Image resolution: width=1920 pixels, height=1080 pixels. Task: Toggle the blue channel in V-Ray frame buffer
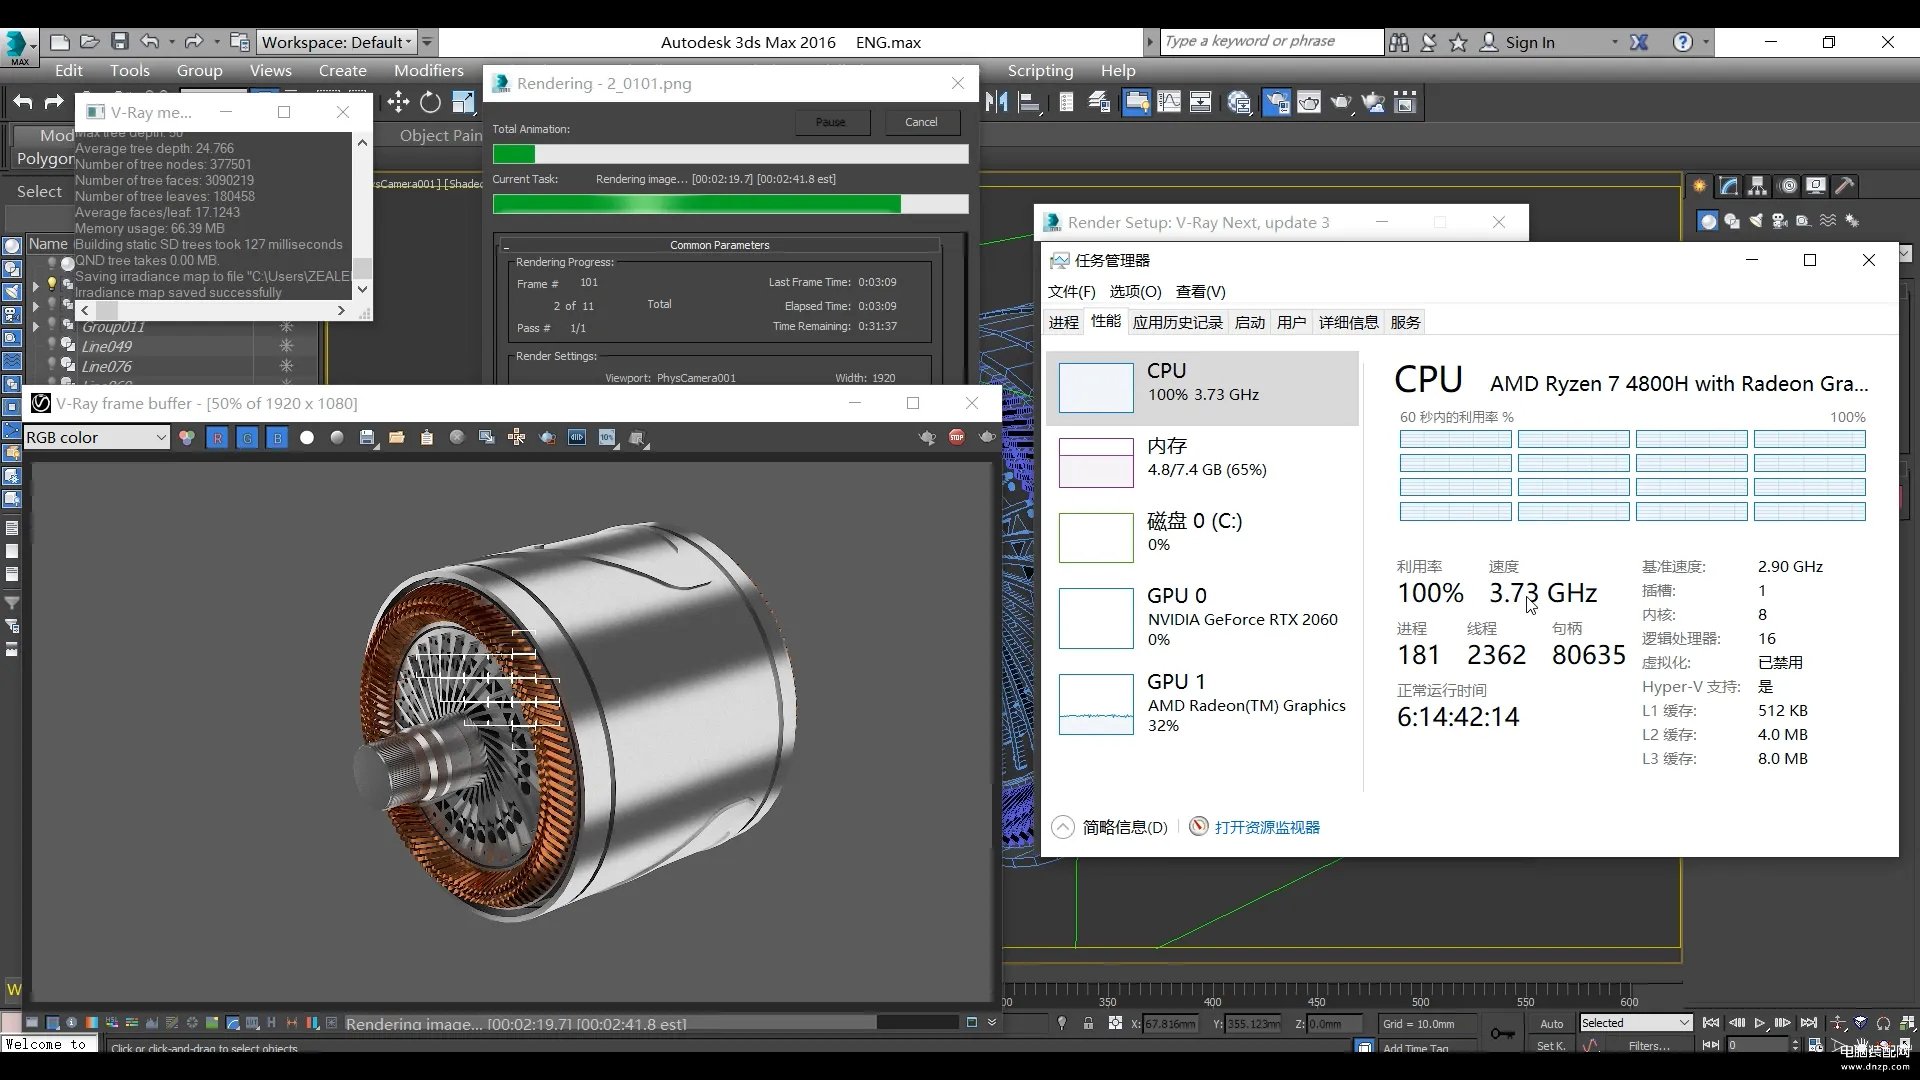[277, 437]
